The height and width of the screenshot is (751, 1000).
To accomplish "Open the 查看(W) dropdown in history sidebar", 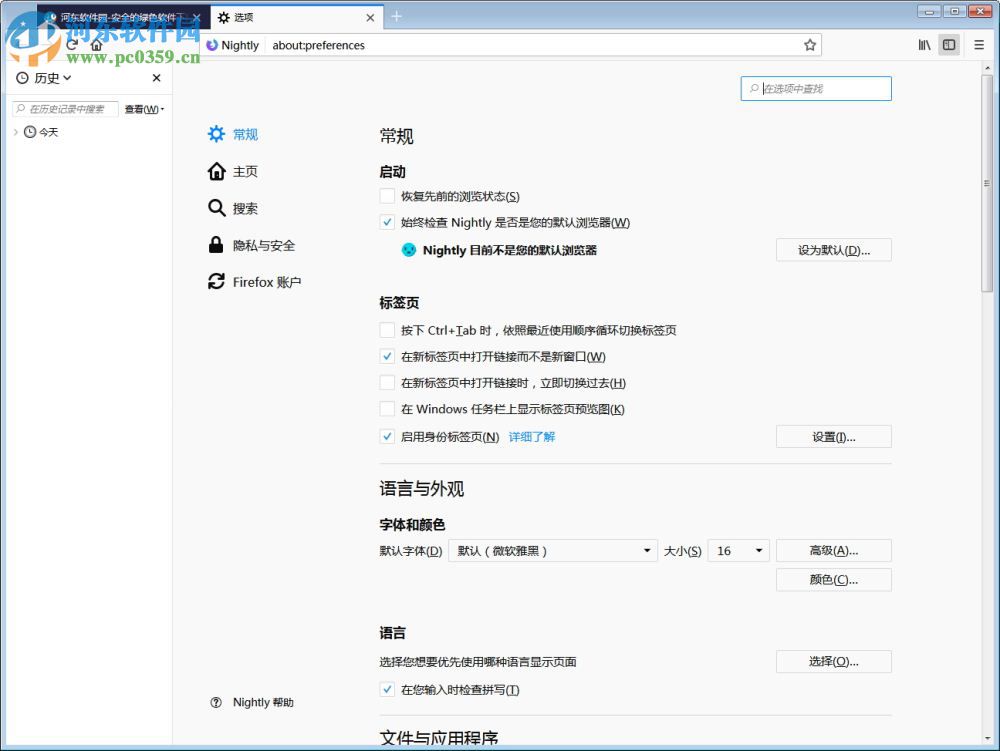I will point(142,108).
